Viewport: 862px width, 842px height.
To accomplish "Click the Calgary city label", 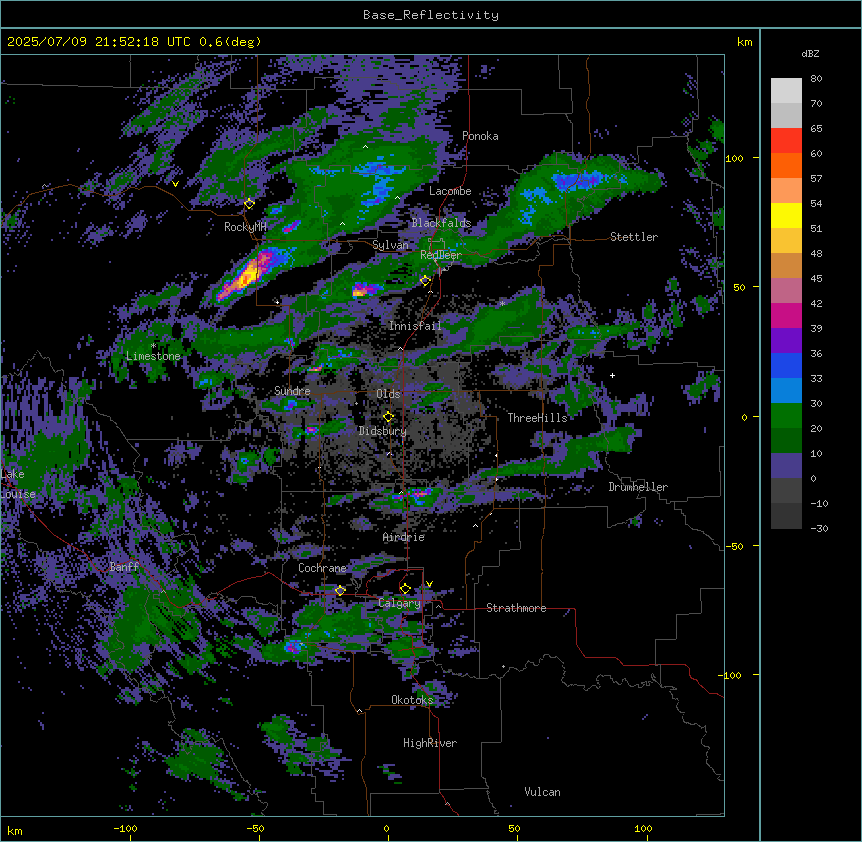I will [400, 603].
